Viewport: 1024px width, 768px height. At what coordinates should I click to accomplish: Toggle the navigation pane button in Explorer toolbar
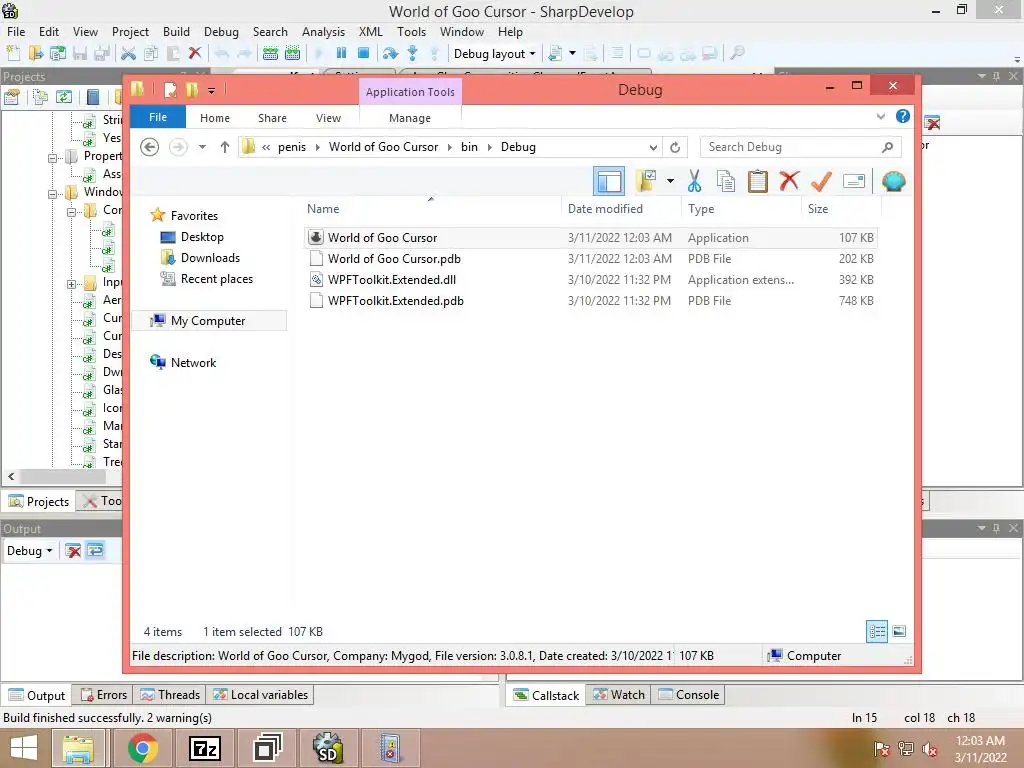(x=609, y=181)
